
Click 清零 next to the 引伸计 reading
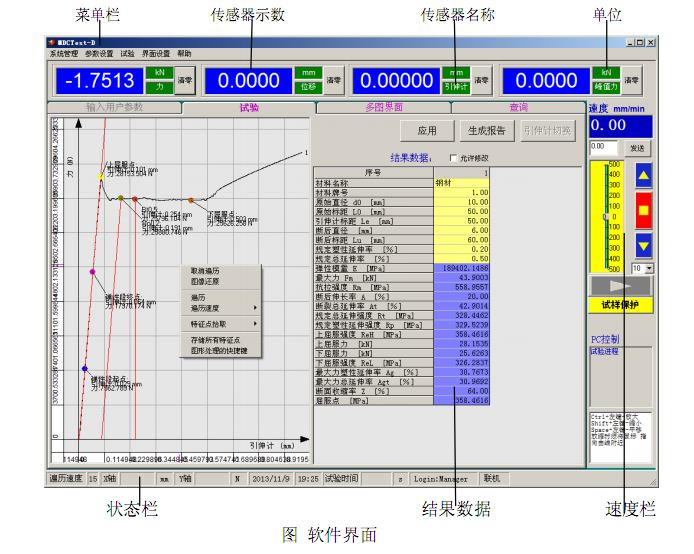coord(481,80)
